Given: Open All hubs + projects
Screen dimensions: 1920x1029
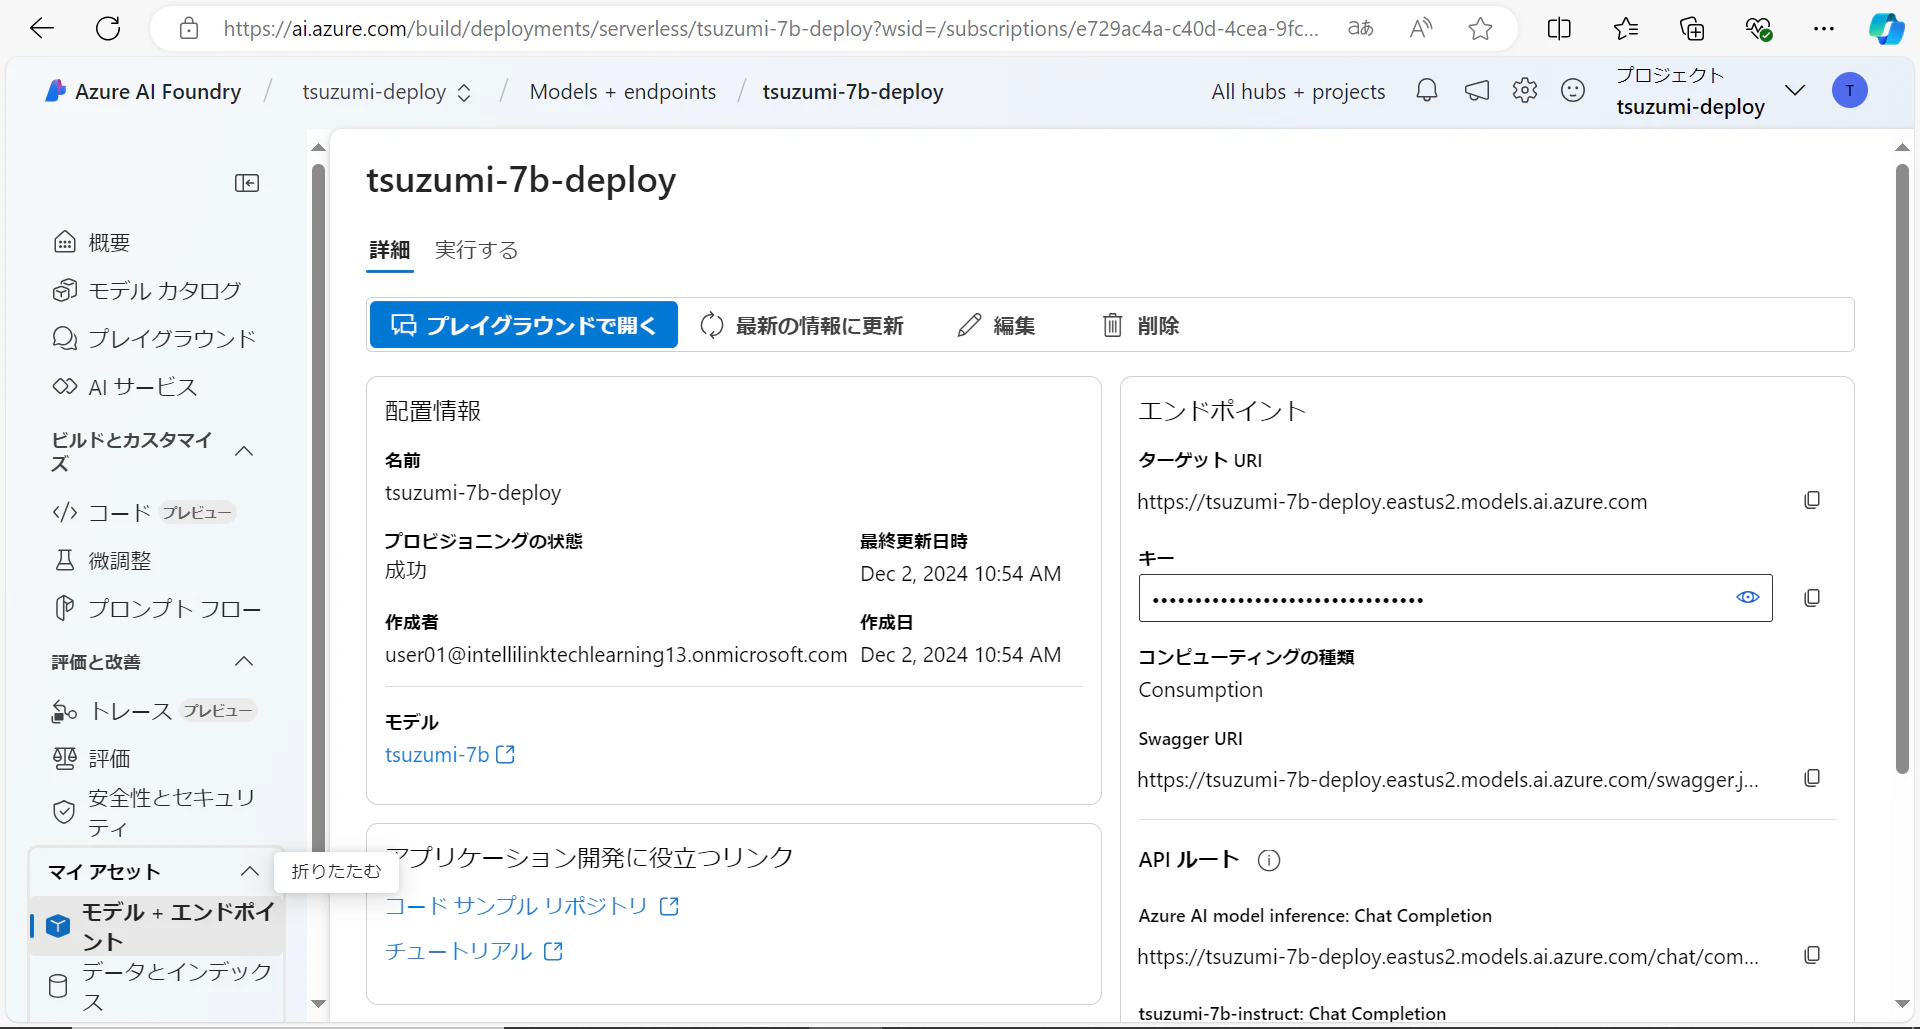Looking at the screenshot, I should click(x=1298, y=92).
